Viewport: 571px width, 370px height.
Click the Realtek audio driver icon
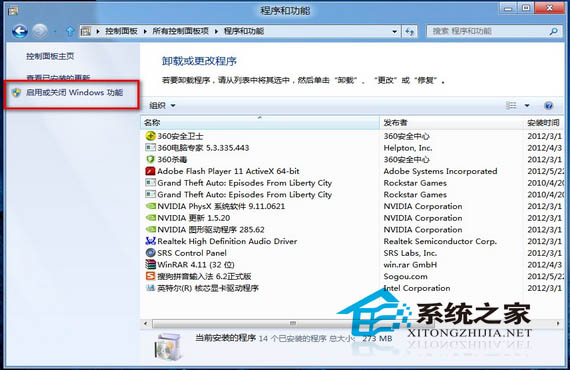(x=150, y=241)
